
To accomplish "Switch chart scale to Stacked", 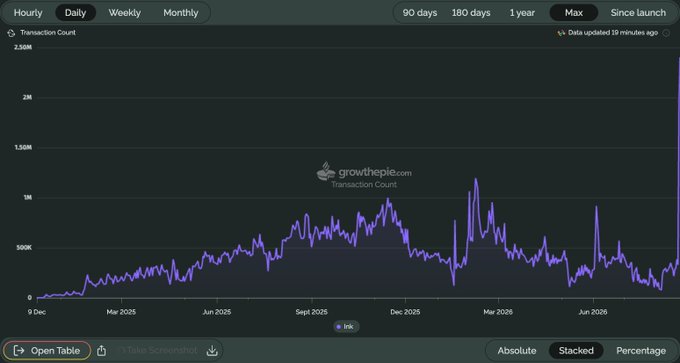I will 576,350.
